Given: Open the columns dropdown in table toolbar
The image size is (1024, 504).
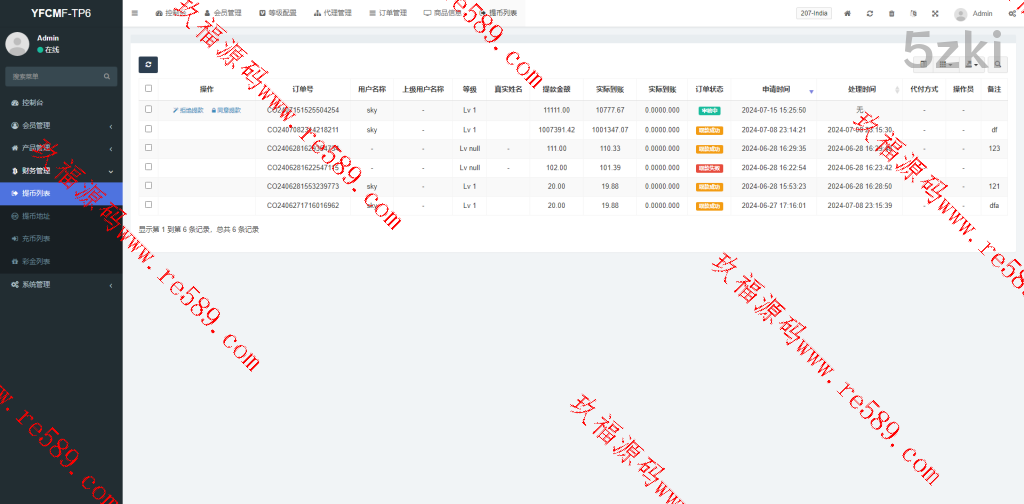Looking at the screenshot, I should (x=945, y=65).
